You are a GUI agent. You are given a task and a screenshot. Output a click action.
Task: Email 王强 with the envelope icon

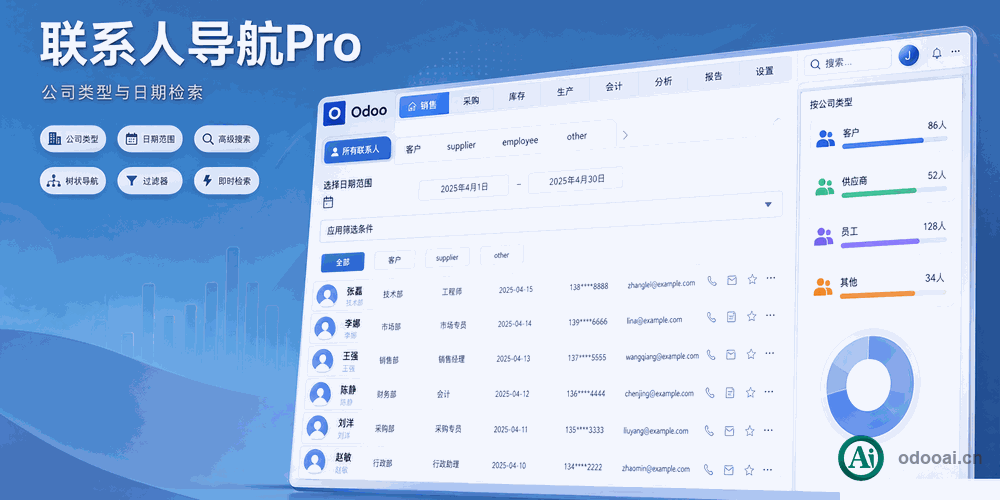[731, 355]
